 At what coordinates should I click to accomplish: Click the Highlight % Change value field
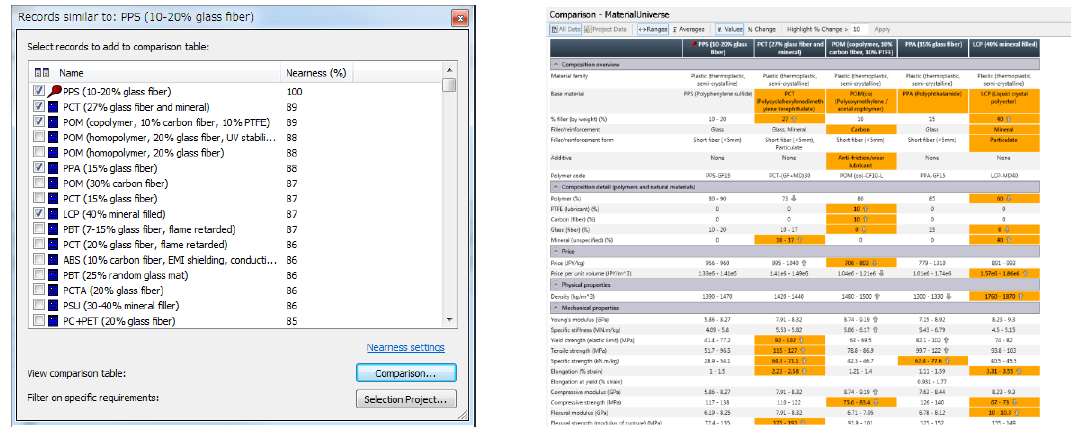click(860, 30)
